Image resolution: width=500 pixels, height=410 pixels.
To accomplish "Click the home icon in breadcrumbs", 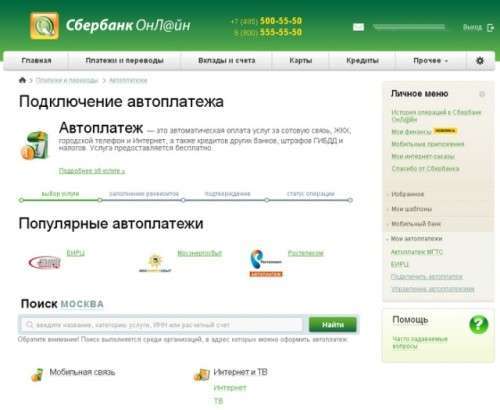I will point(22,80).
